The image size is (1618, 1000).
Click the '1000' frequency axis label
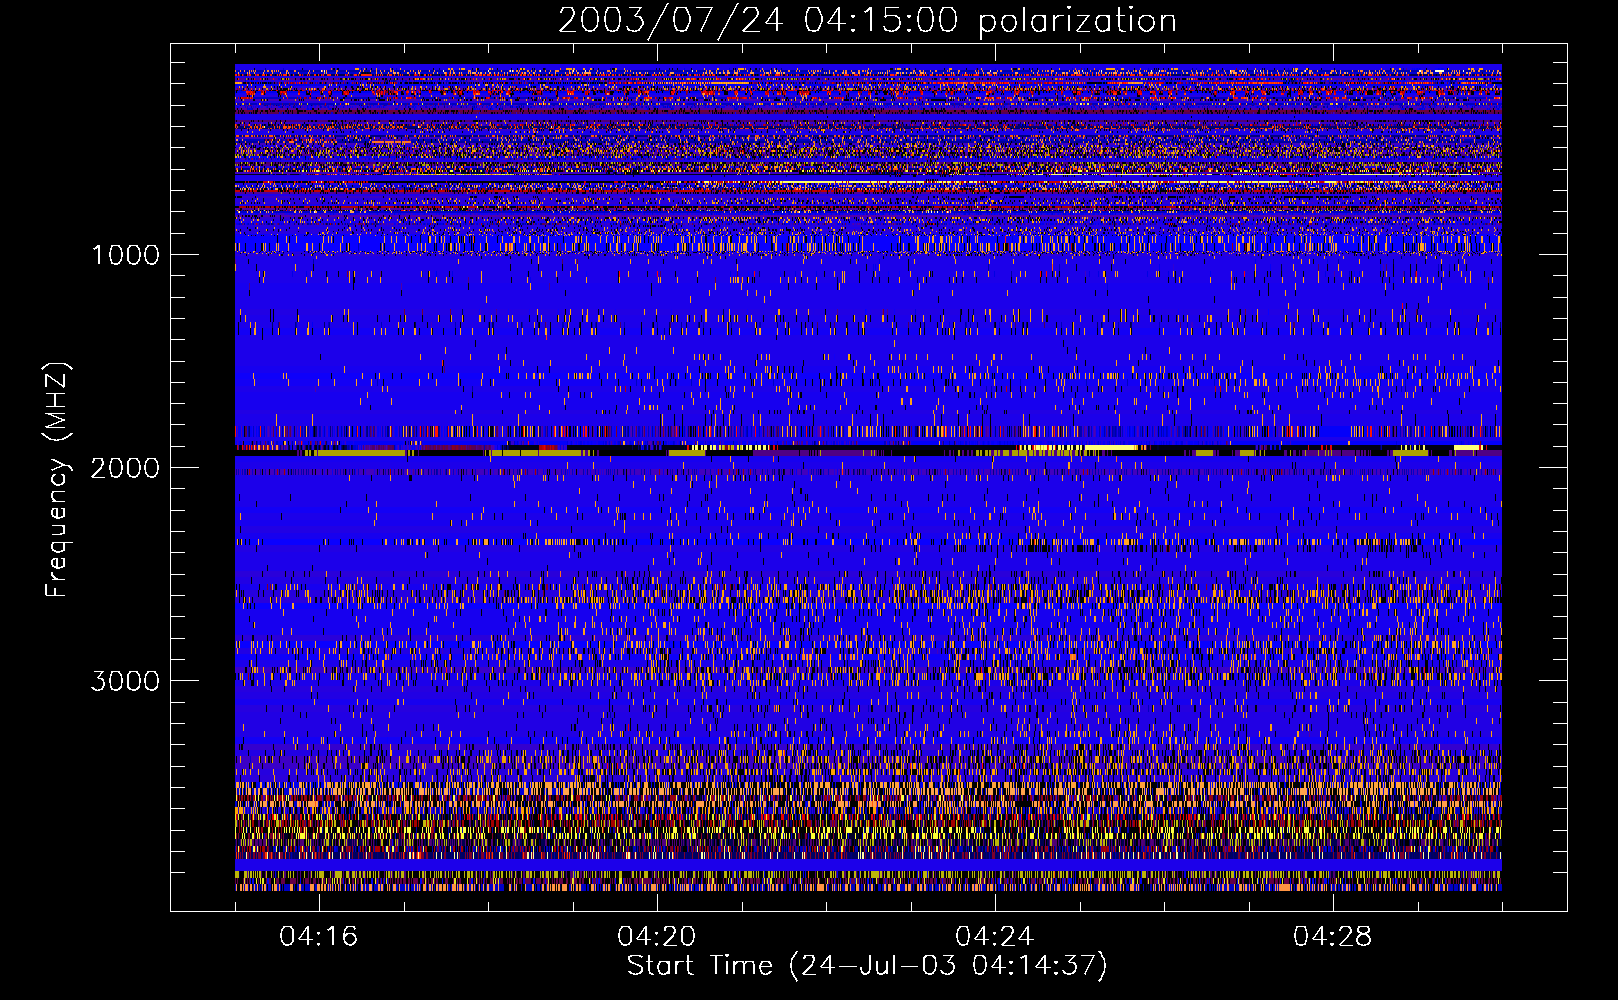click(125, 254)
